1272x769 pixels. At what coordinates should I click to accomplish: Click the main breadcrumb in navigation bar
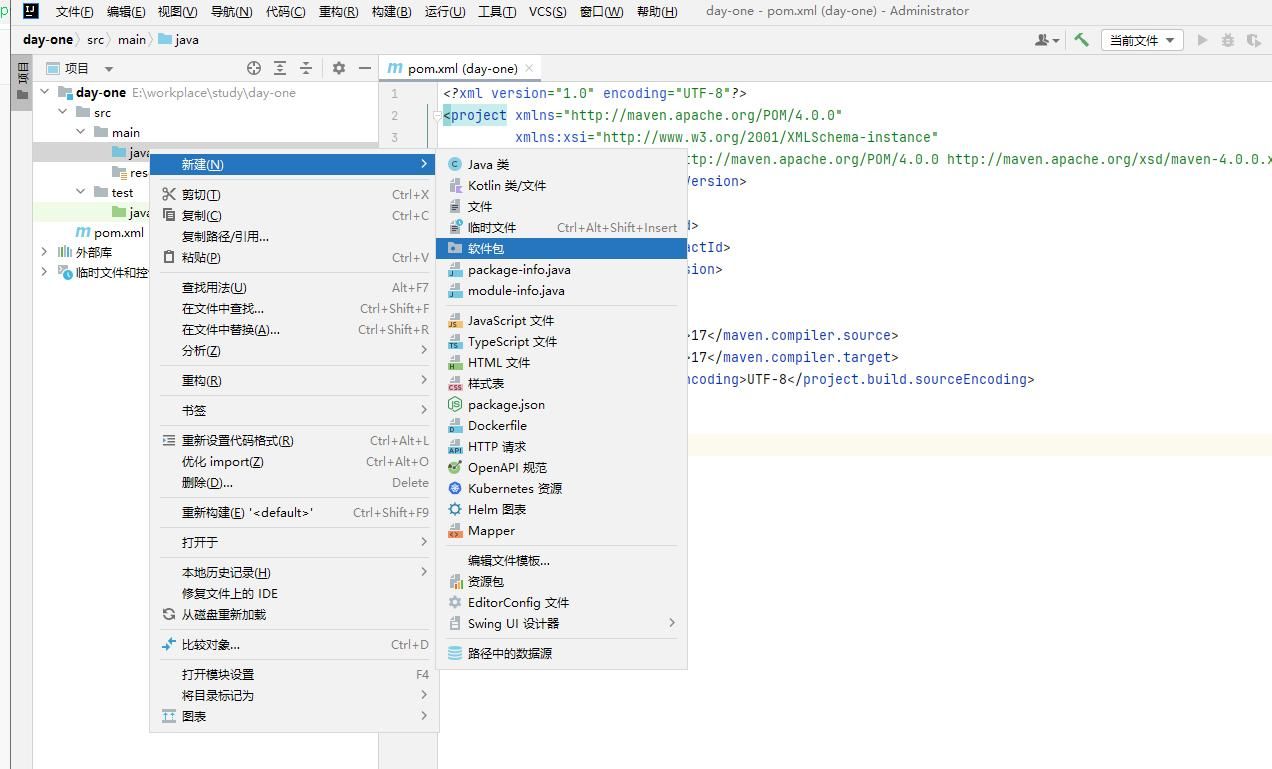[131, 40]
